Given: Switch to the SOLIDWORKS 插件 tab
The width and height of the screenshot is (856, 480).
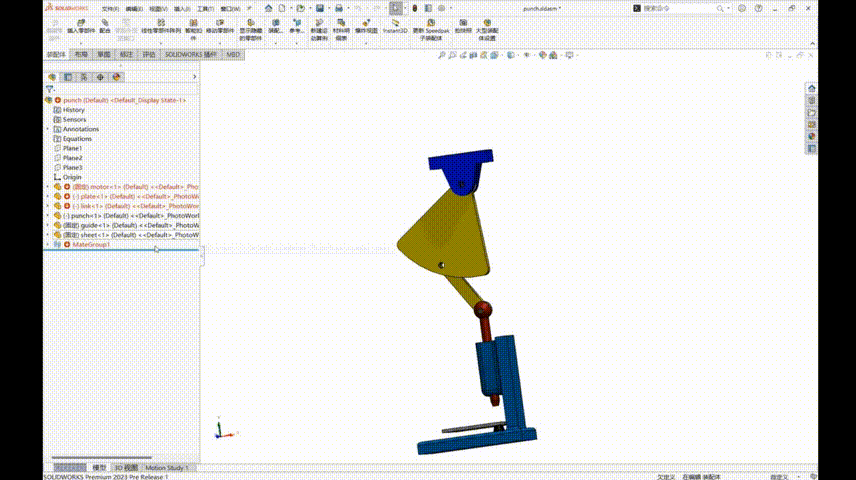Looking at the screenshot, I should (x=190, y=55).
